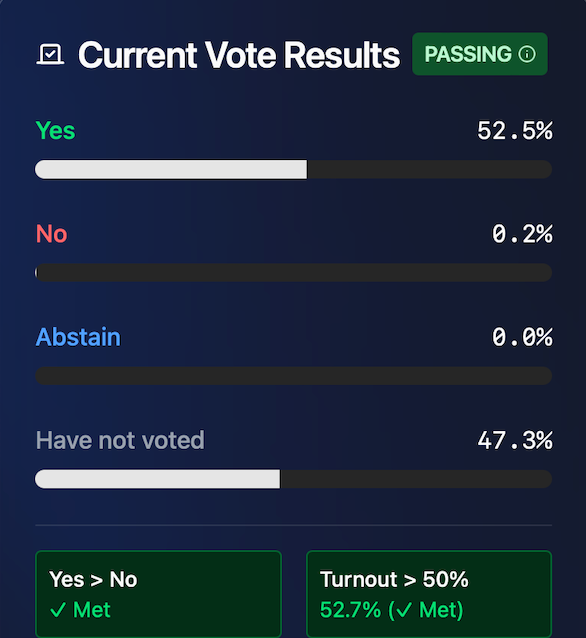Click the Abstain 0.0% percentage value
Image resolution: width=586 pixels, height=638 pixels.
point(522,337)
